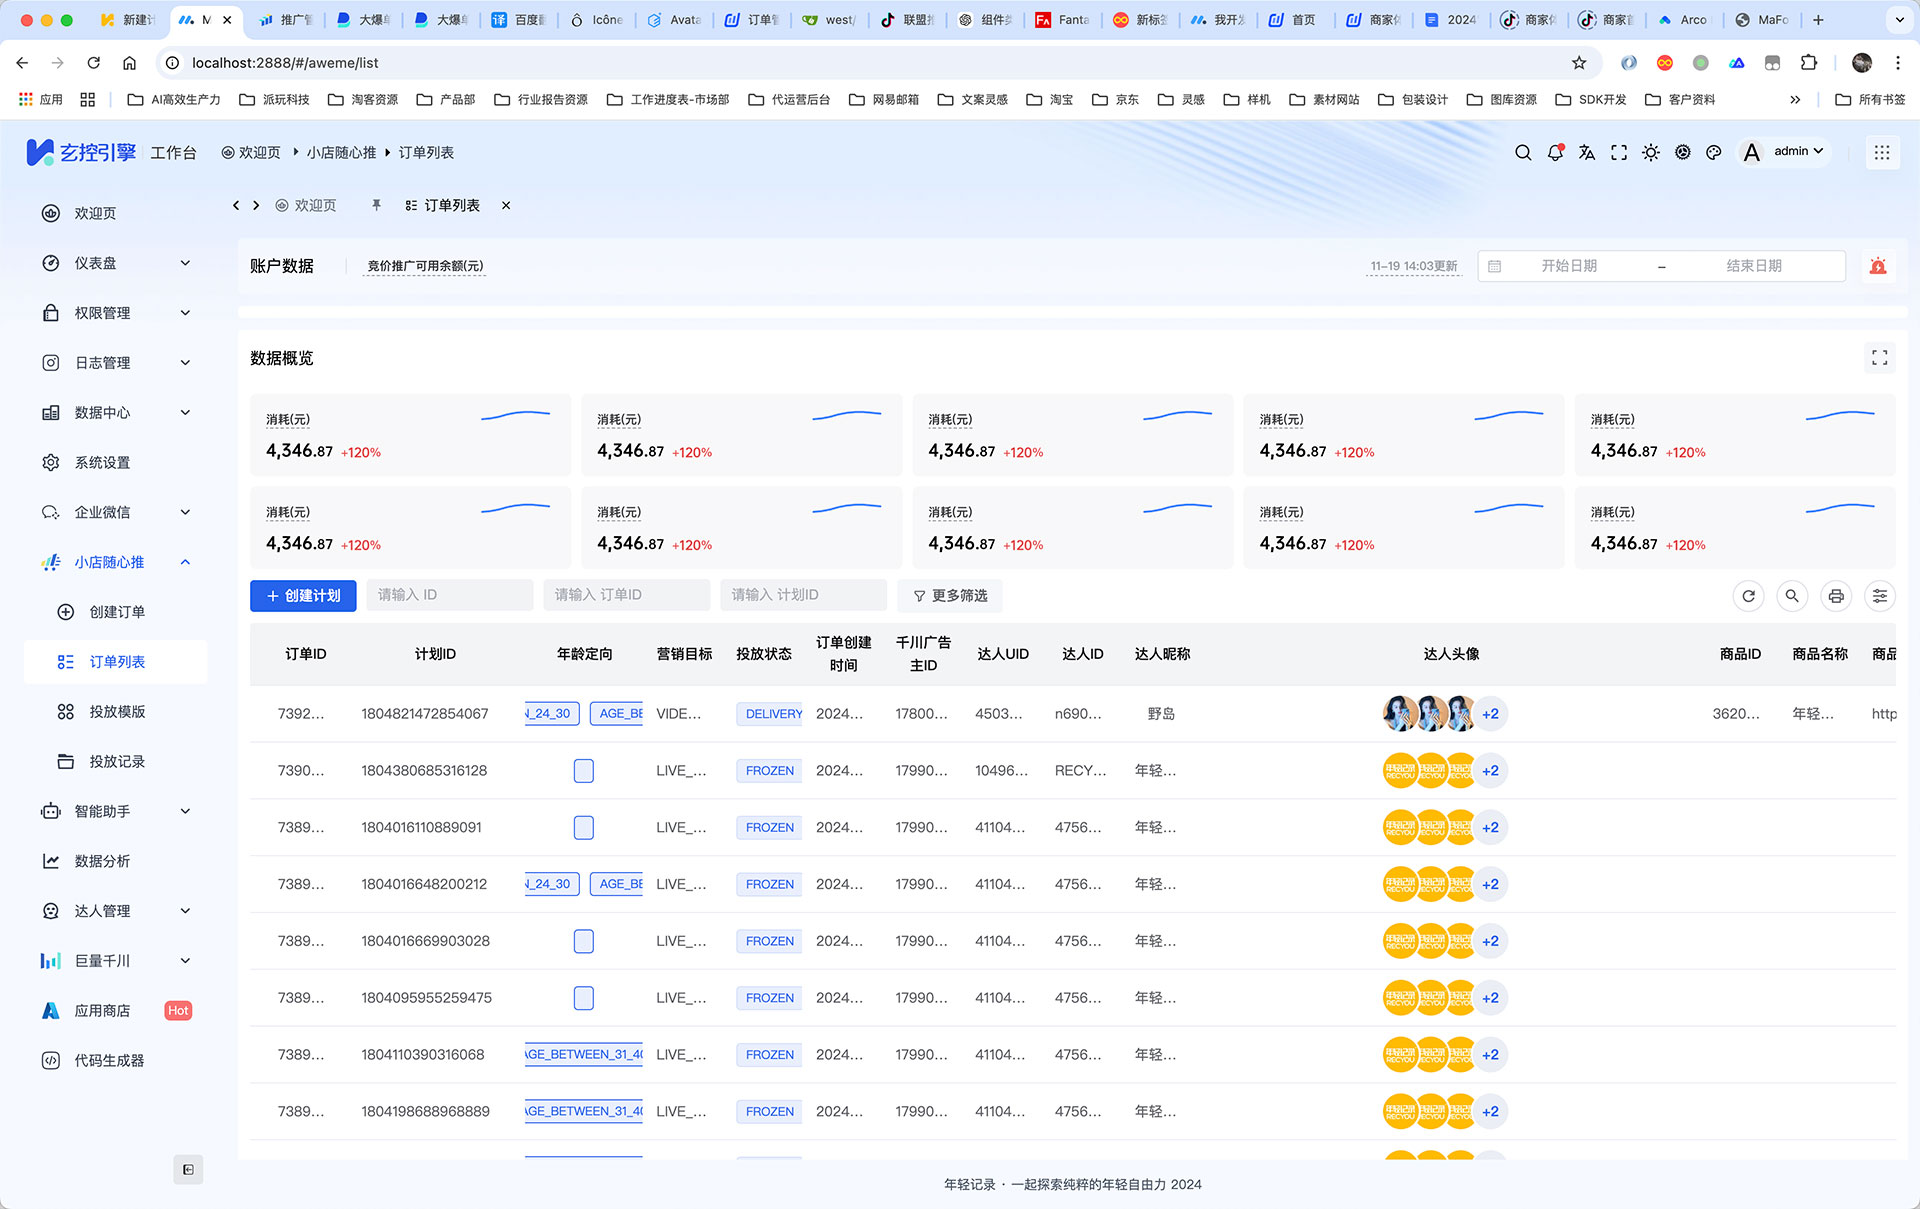Open notifications bell icon
Image resolution: width=1920 pixels, height=1209 pixels.
click(x=1555, y=152)
